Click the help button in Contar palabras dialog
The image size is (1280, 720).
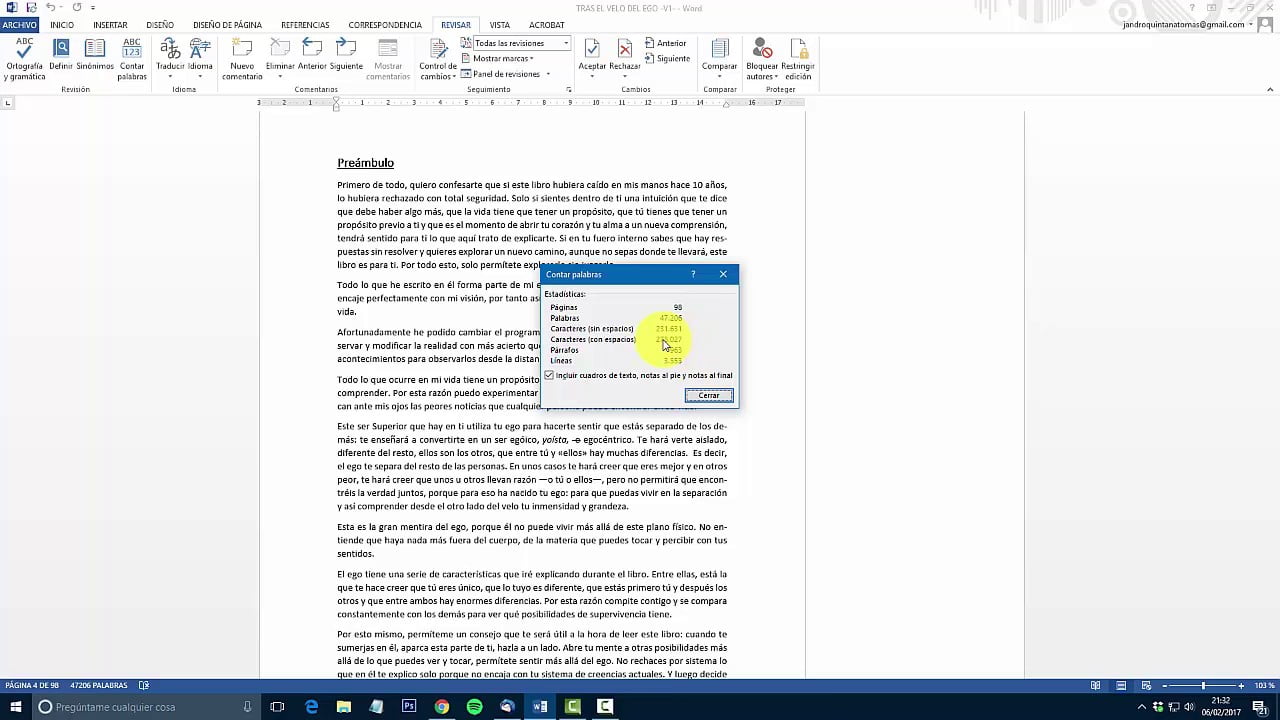[693, 274]
